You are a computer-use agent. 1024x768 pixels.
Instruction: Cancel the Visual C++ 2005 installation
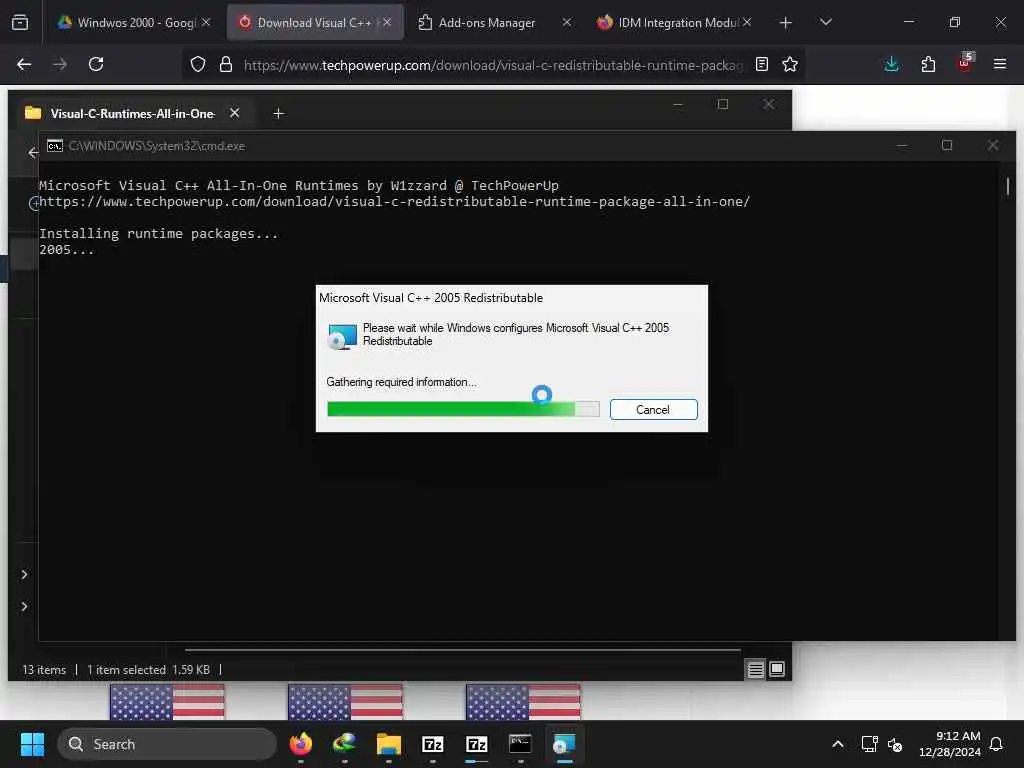click(x=653, y=409)
